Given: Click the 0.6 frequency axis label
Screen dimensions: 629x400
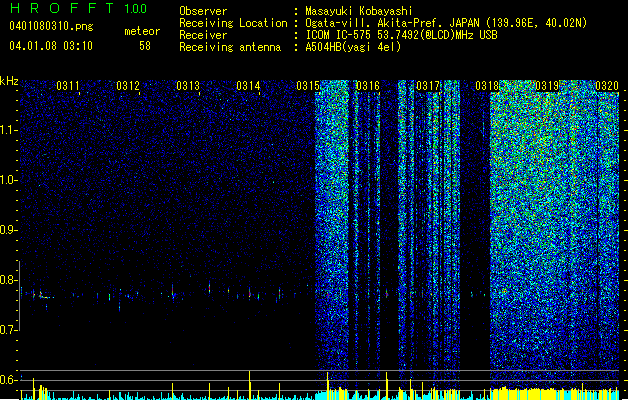Looking at the screenshot, I should click(8, 380).
